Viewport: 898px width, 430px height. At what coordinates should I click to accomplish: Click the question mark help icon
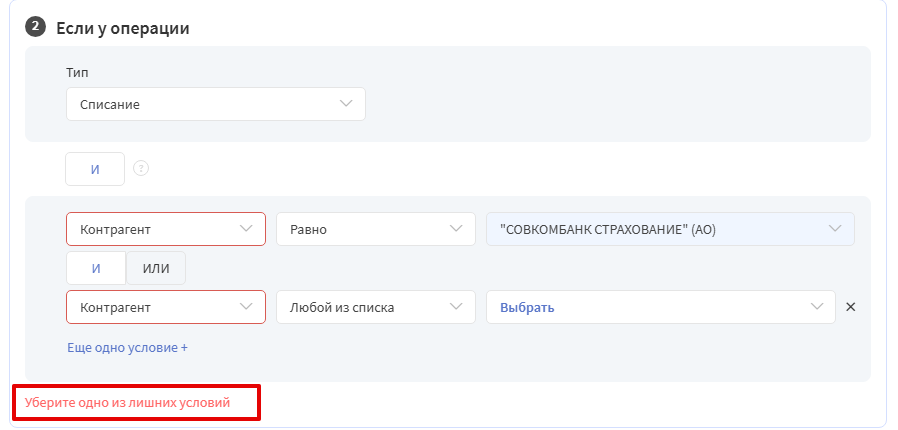point(141,169)
